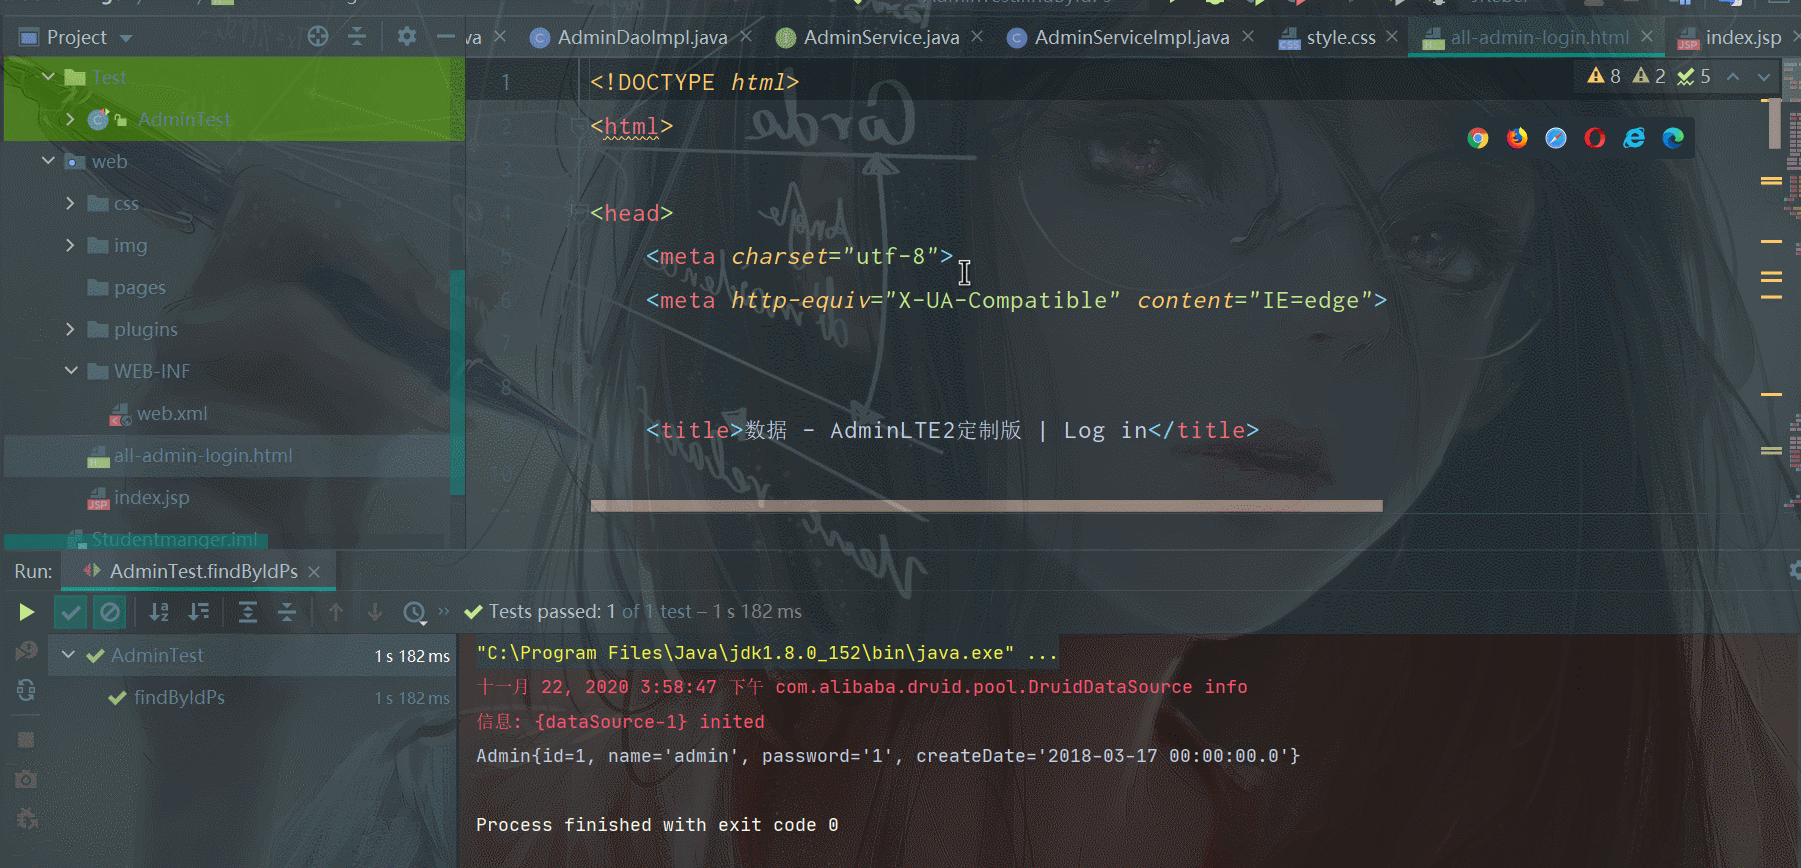This screenshot has width=1801, height=868.
Task: Collapse AdminTest in test results tree
Action: point(68,655)
